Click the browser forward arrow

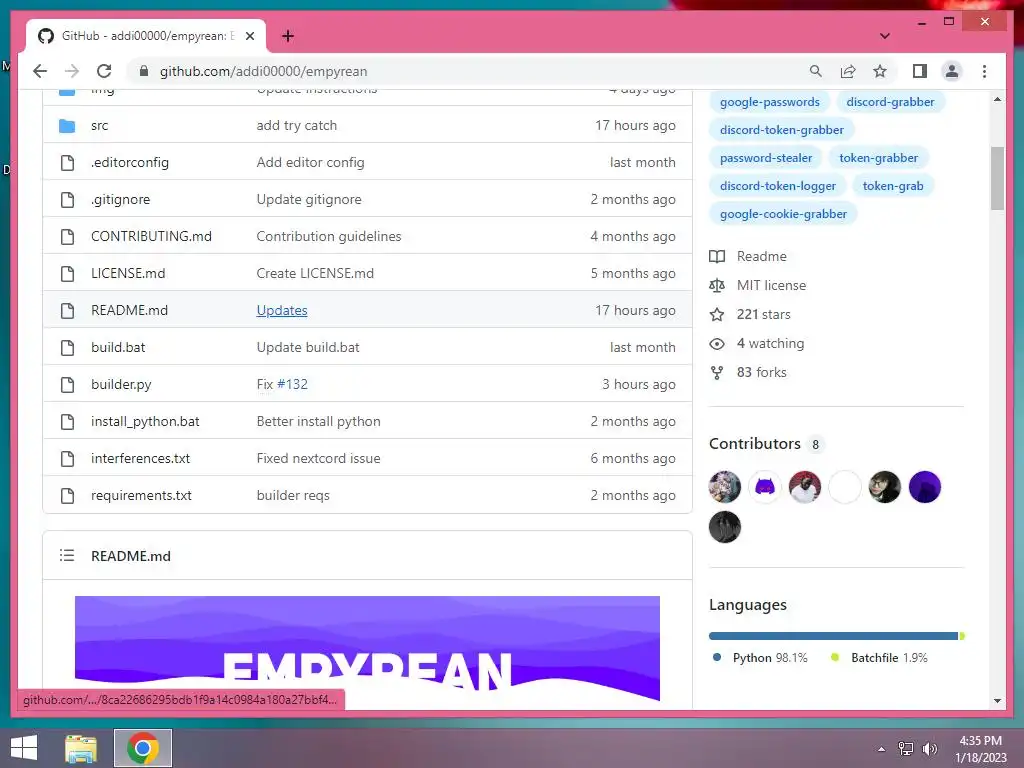point(72,71)
